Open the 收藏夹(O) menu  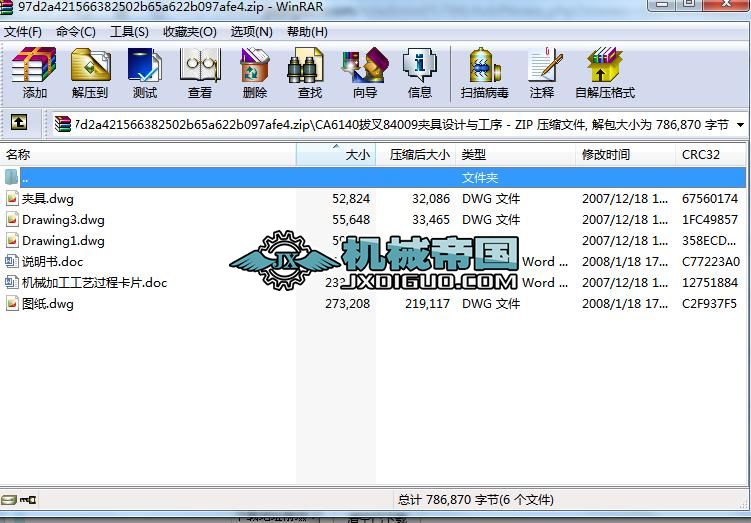[x=190, y=32]
